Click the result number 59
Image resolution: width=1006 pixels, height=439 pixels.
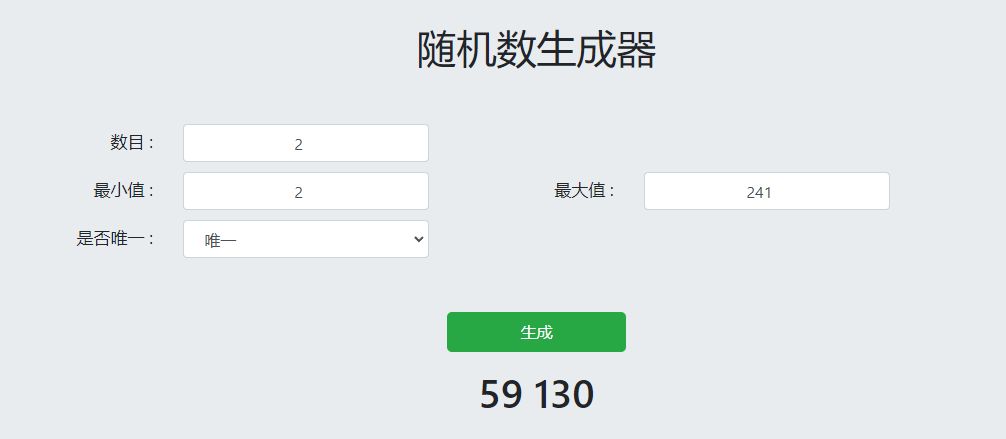(x=501, y=395)
